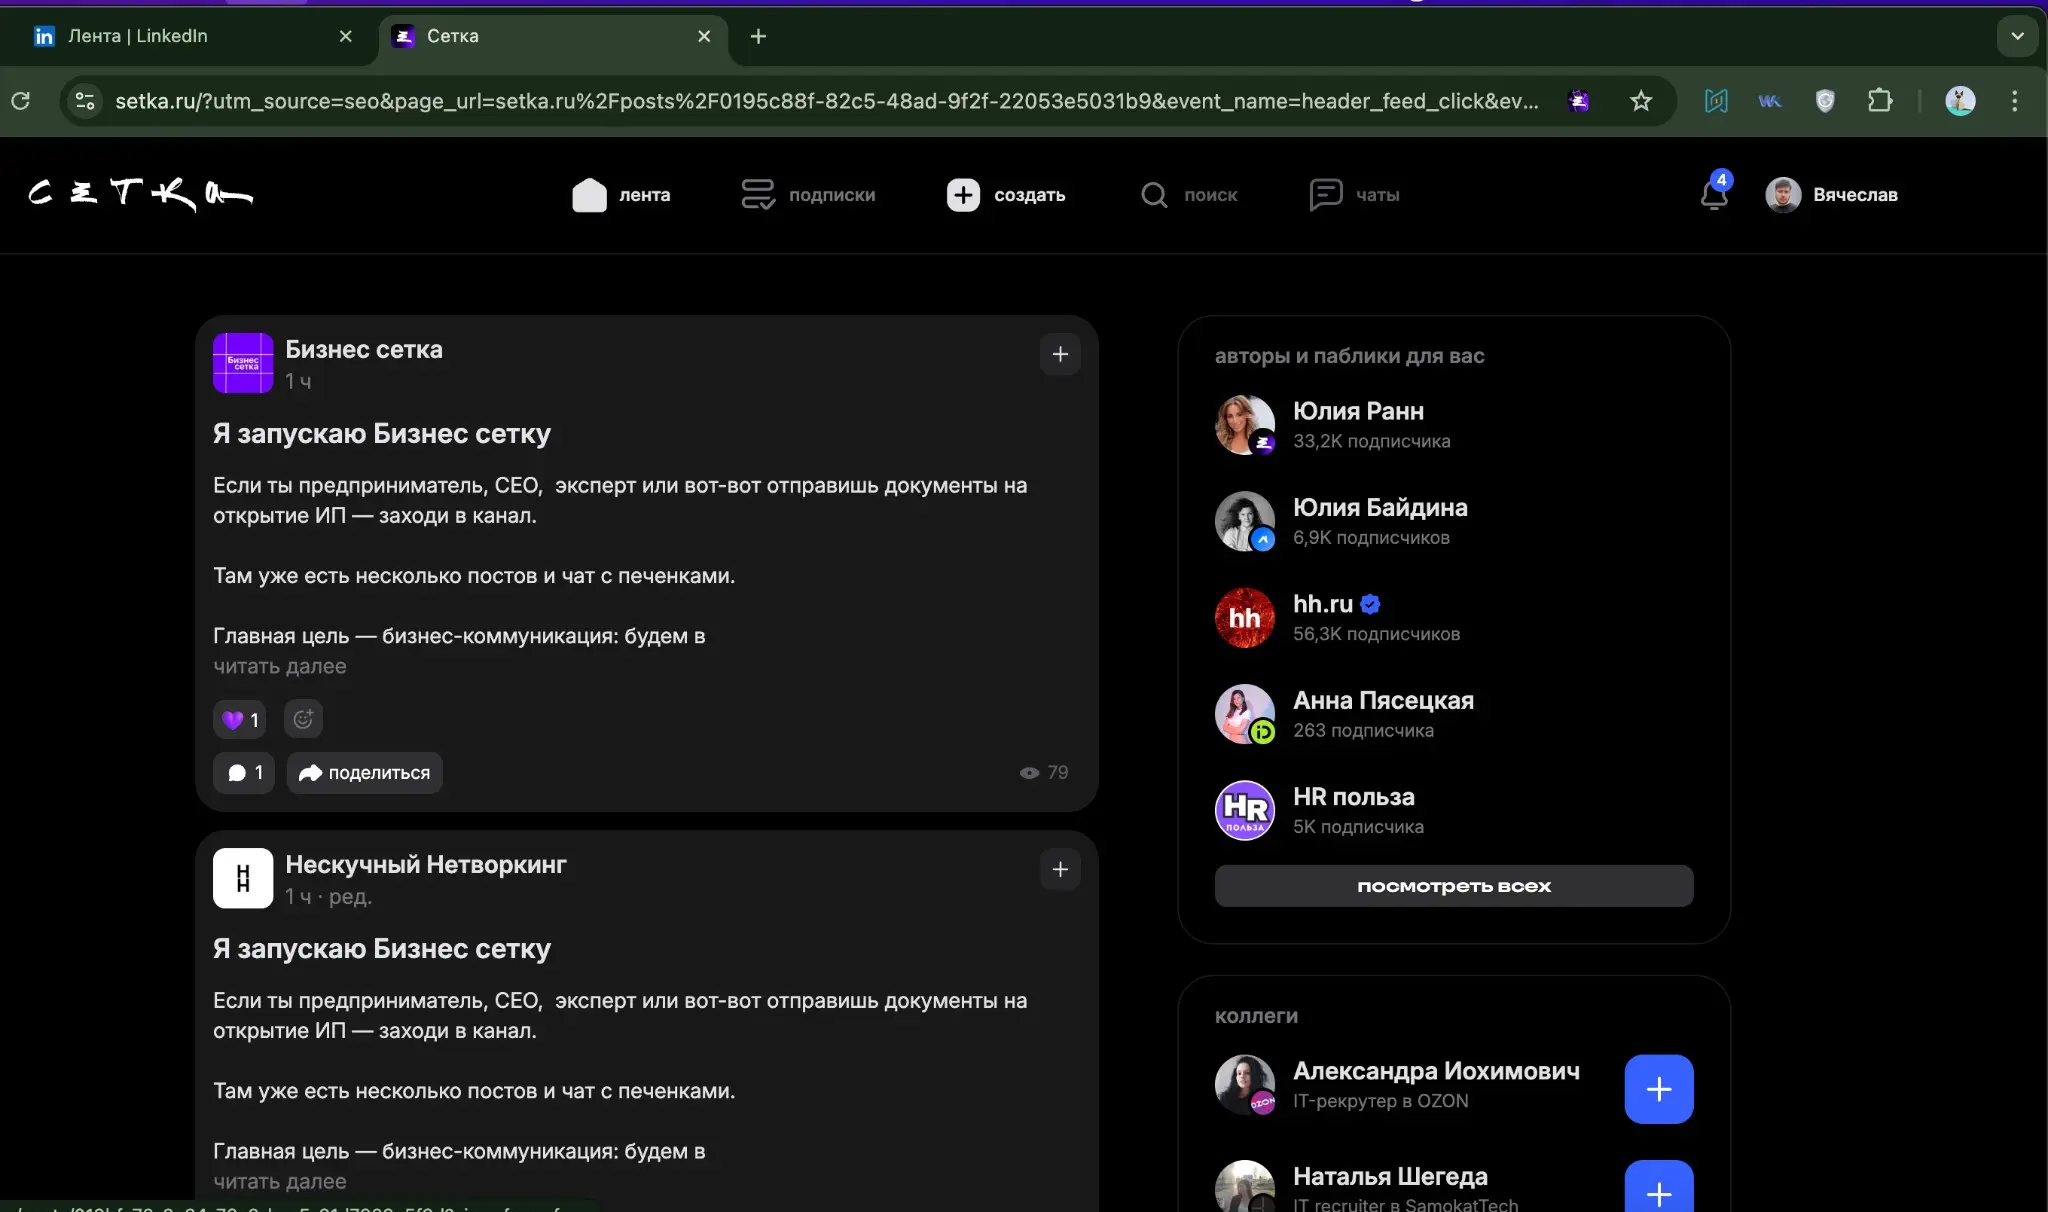Click HR польза purple avatar
This screenshot has width=2048, height=1212.
pyautogui.click(x=1245, y=810)
